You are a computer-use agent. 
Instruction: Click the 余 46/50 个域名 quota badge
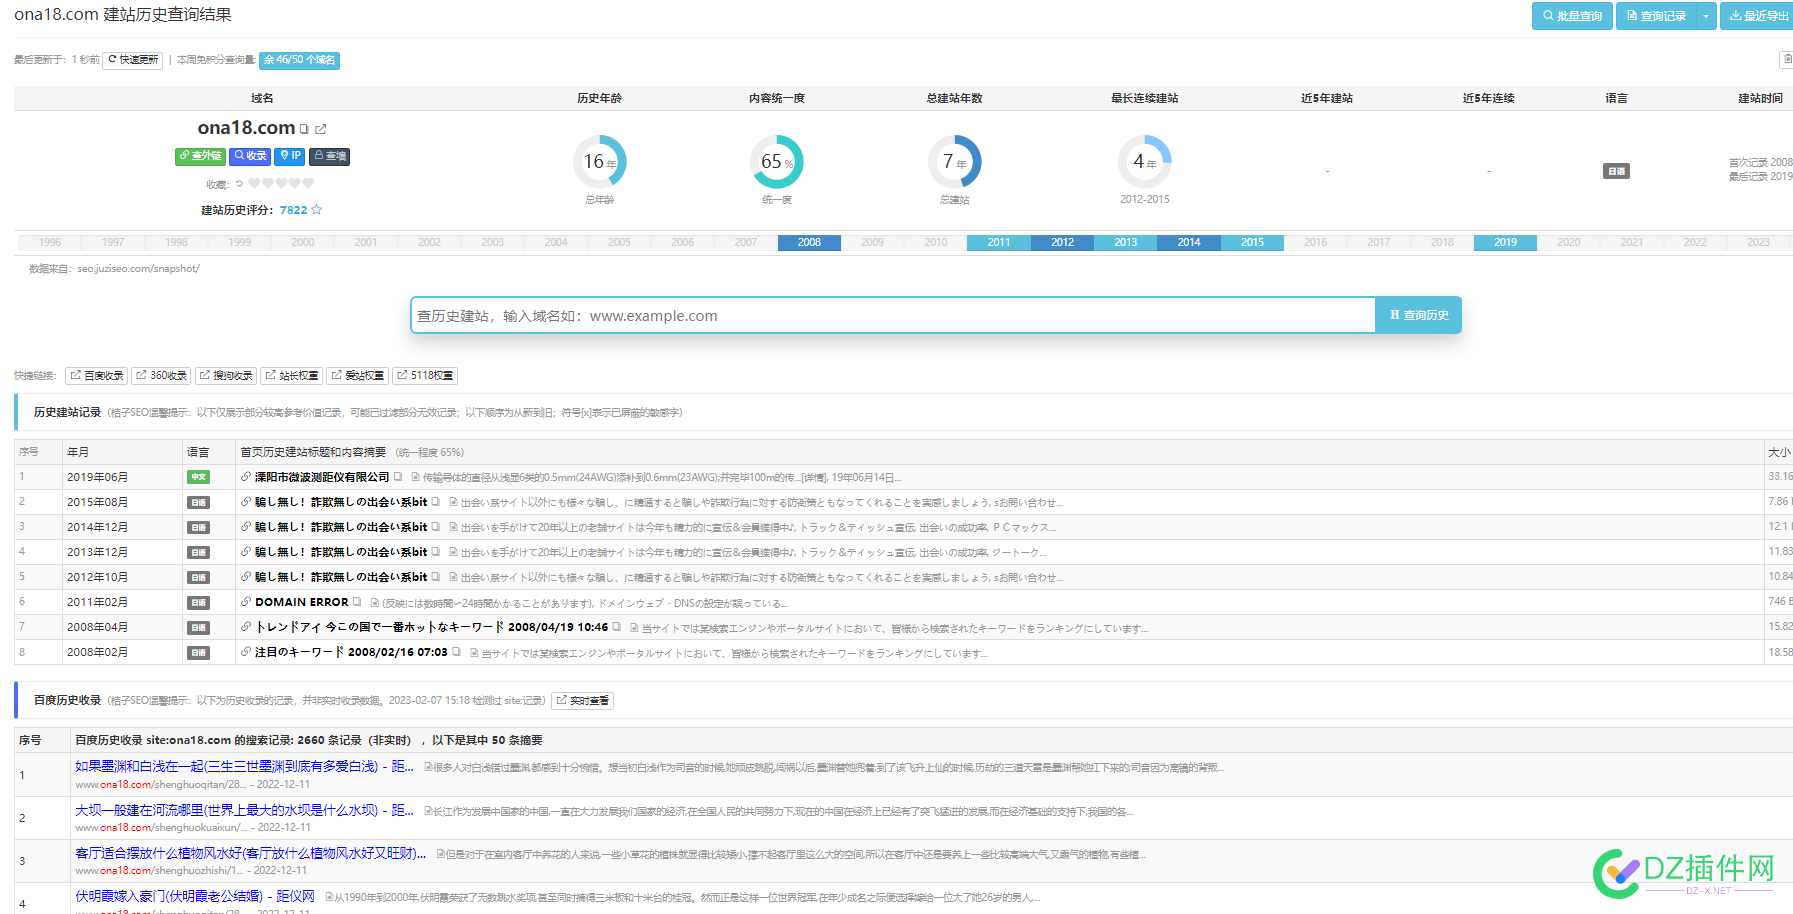299,60
